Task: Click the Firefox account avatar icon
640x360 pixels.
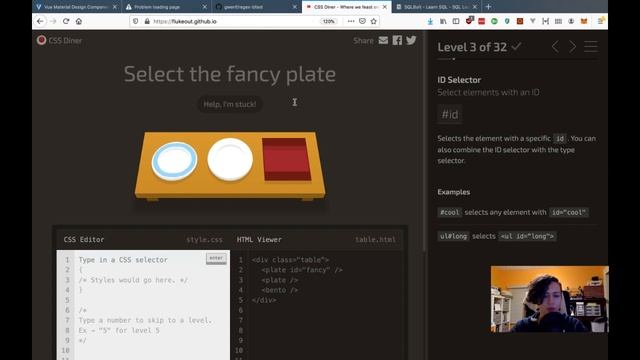Action: click(571, 21)
